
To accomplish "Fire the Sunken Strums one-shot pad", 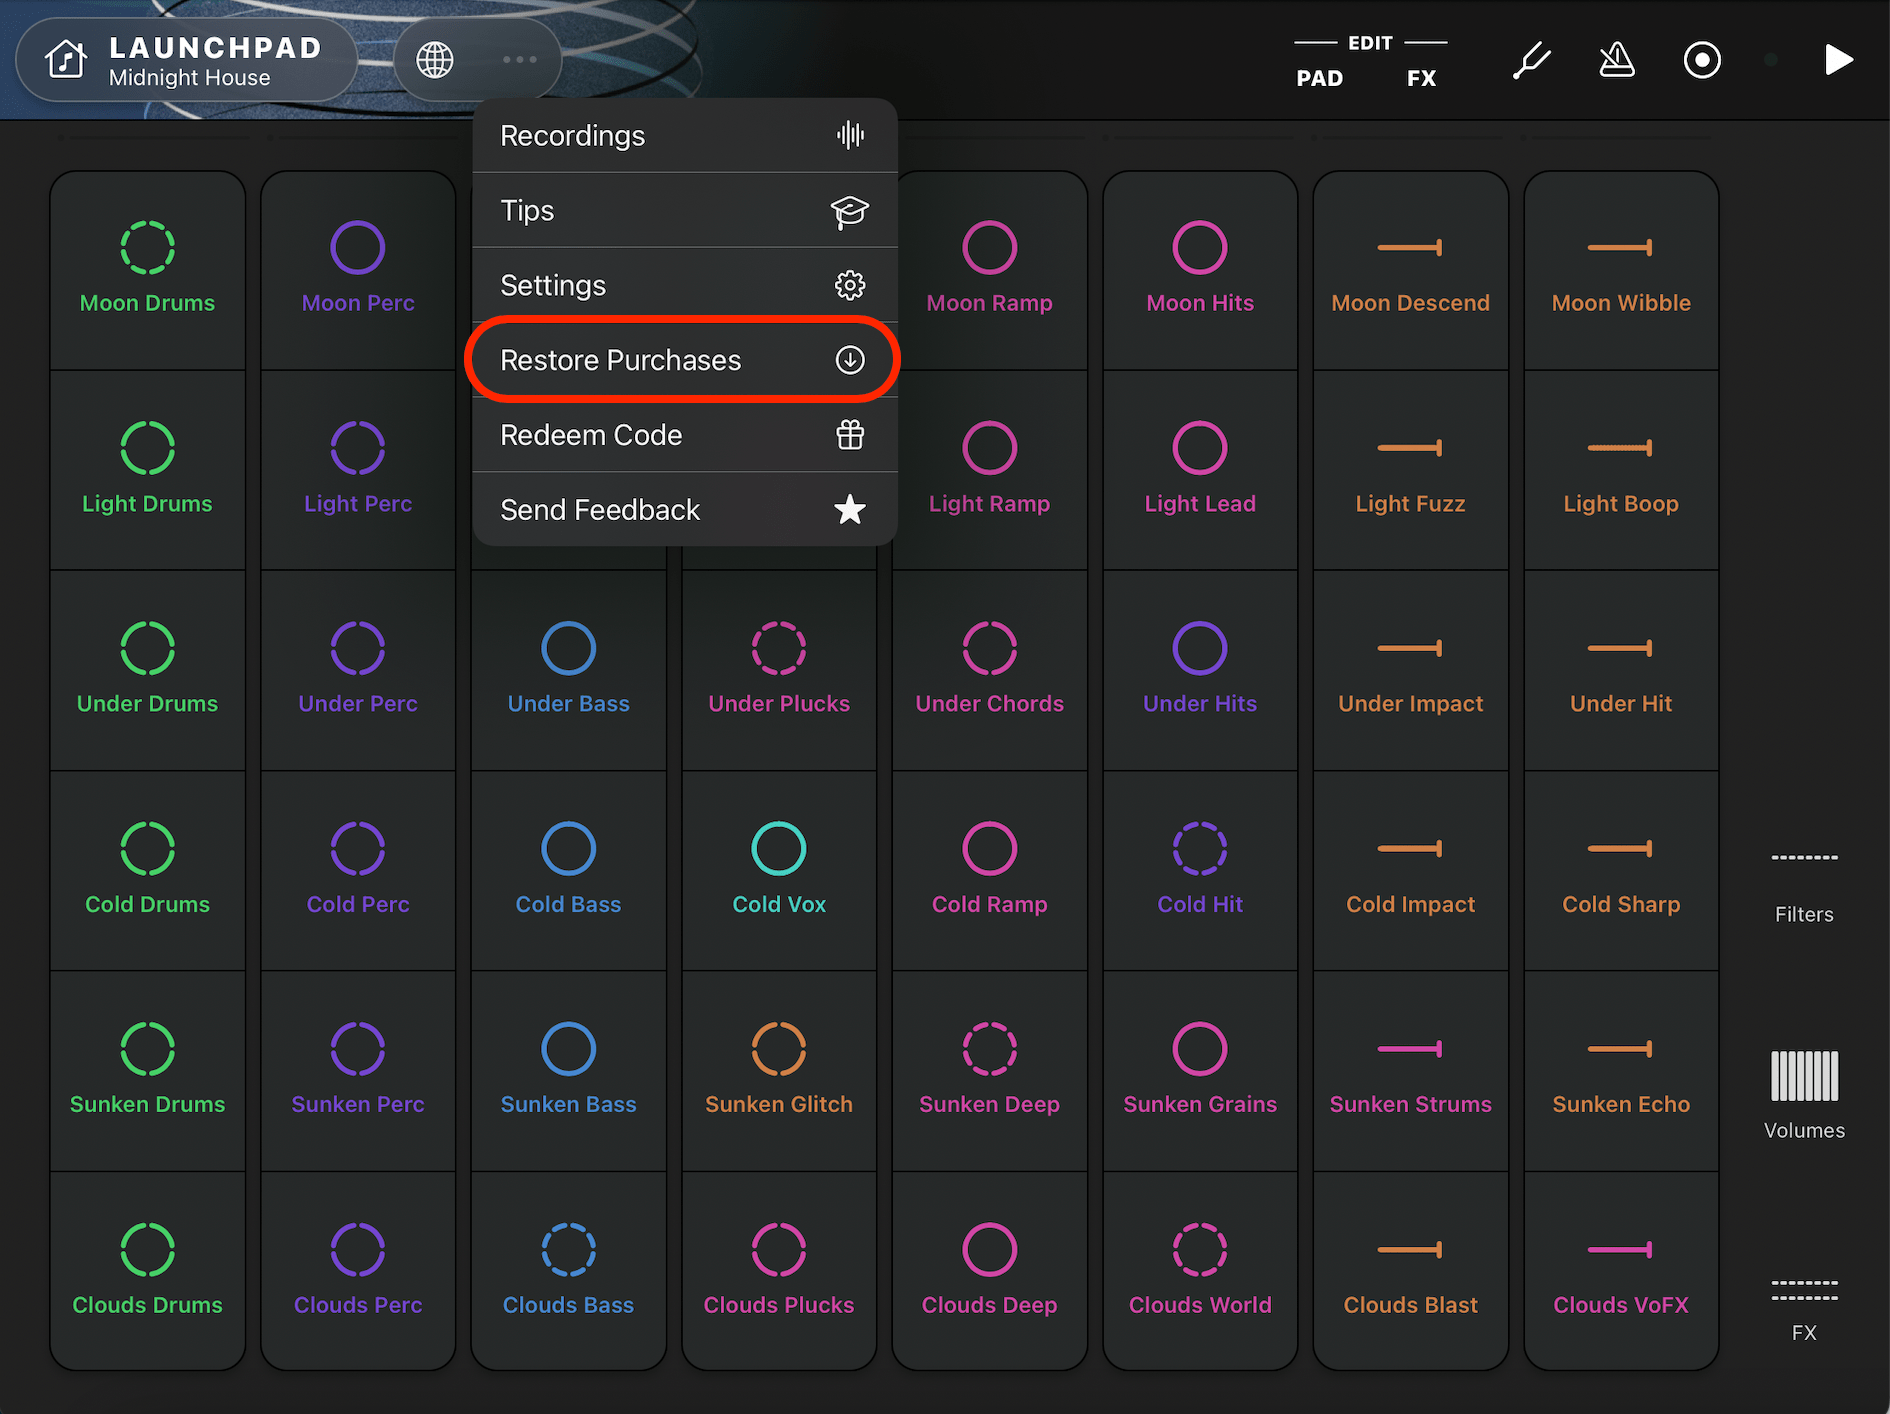I will point(1411,1071).
